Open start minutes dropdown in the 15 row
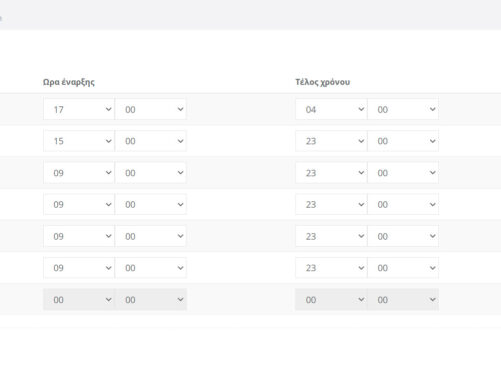The width and height of the screenshot is (501, 374). tap(151, 141)
